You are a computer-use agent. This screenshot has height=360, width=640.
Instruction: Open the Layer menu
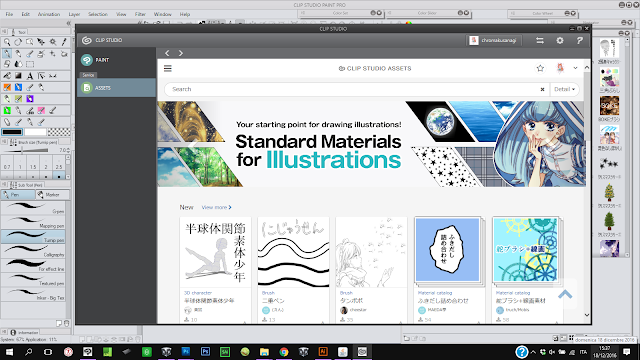[74, 14]
